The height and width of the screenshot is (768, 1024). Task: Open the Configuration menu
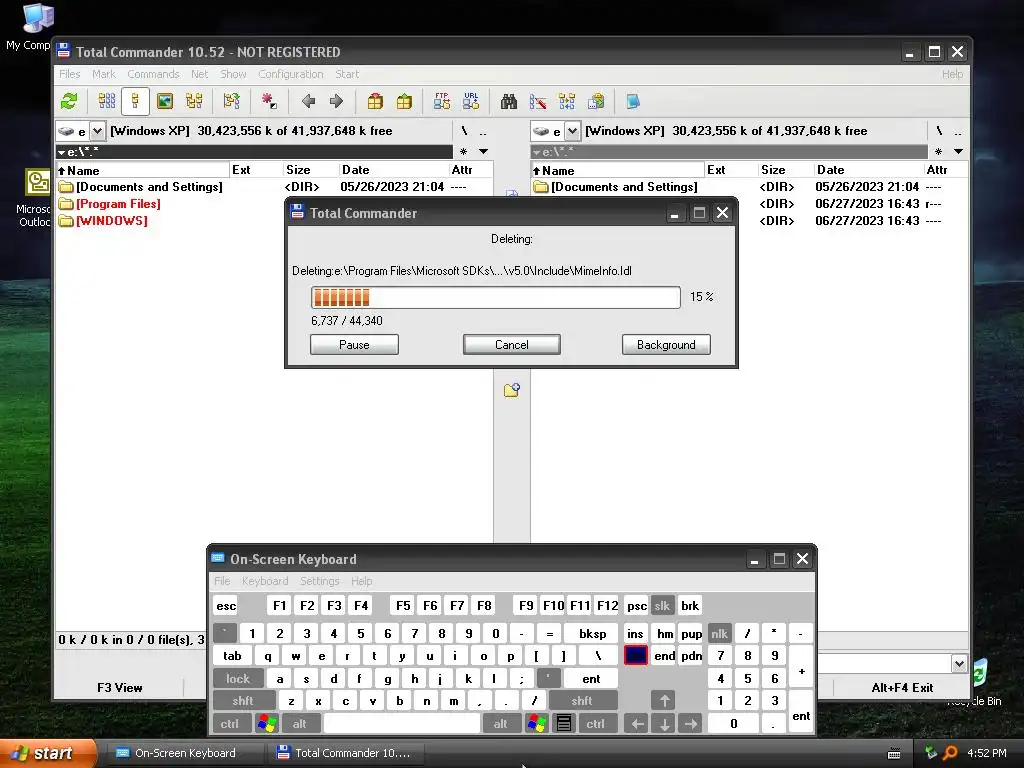coord(291,74)
